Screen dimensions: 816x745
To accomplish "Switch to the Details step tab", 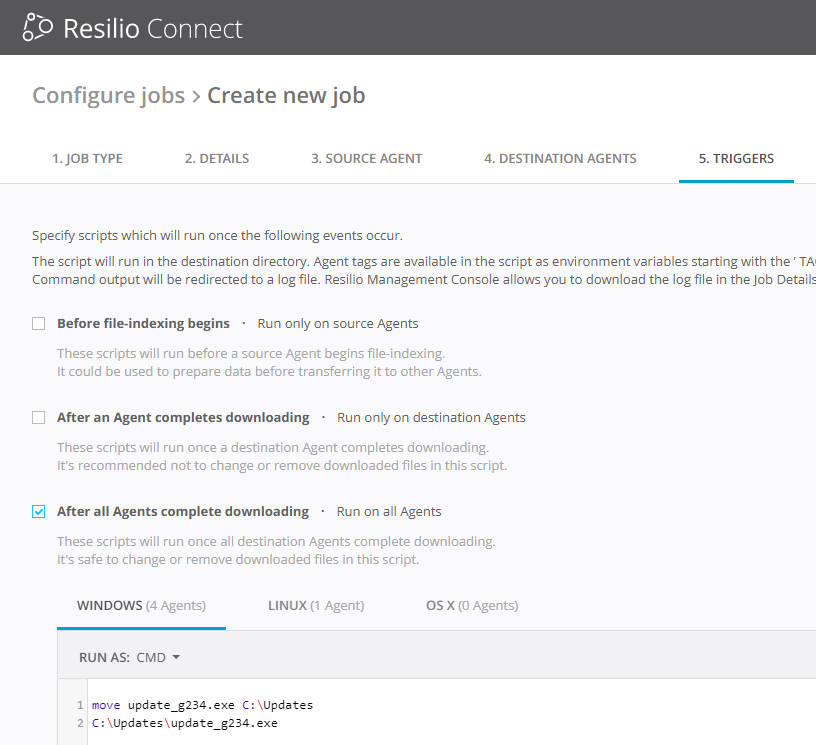I will pyautogui.click(x=217, y=158).
